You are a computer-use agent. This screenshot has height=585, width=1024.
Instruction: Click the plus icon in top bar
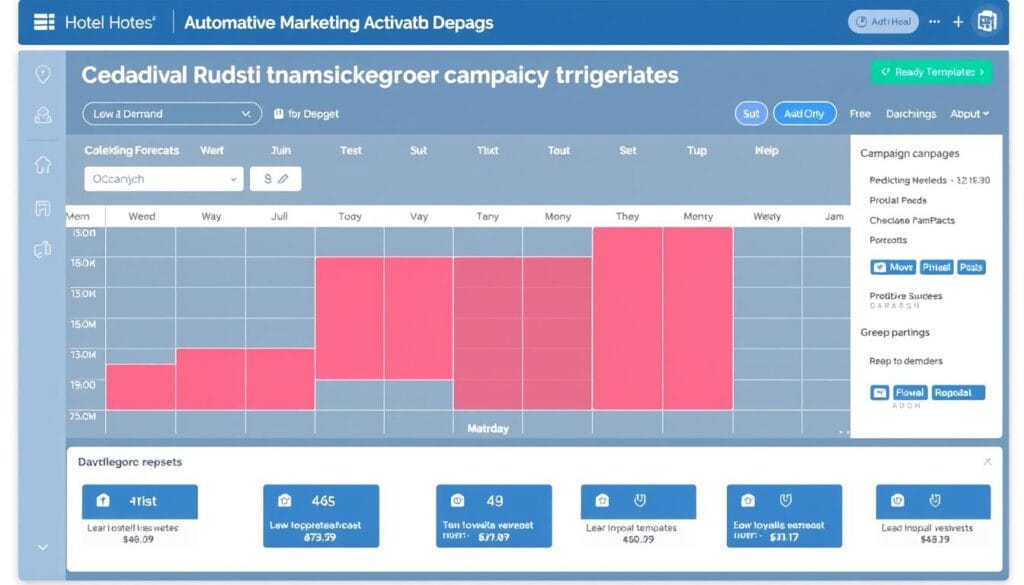(958, 21)
